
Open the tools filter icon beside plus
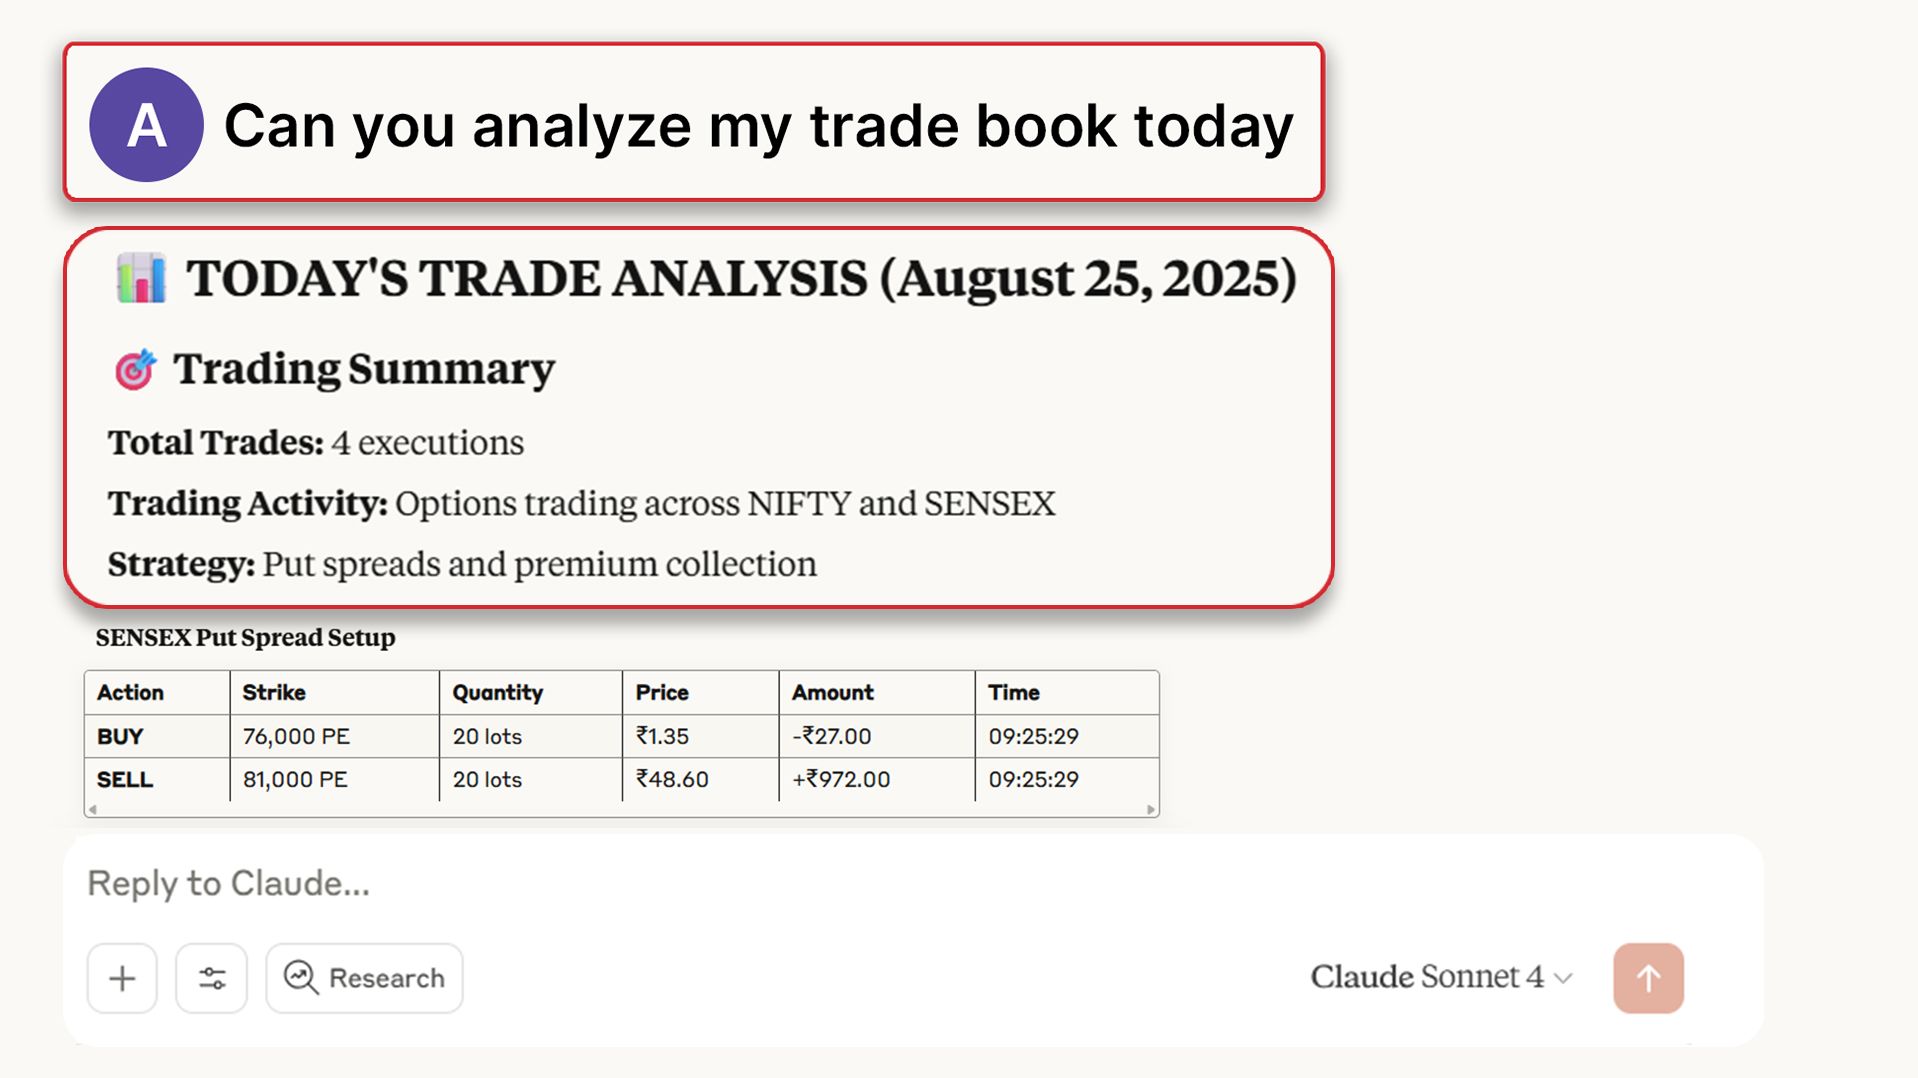click(211, 978)
